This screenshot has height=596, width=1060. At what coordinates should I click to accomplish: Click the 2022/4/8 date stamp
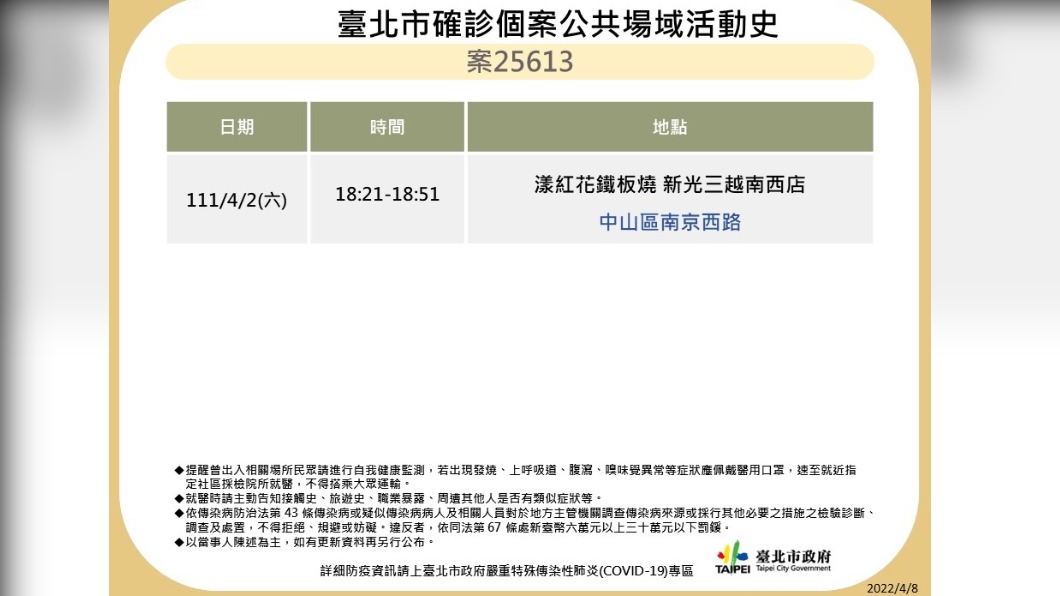click(892, 589)
